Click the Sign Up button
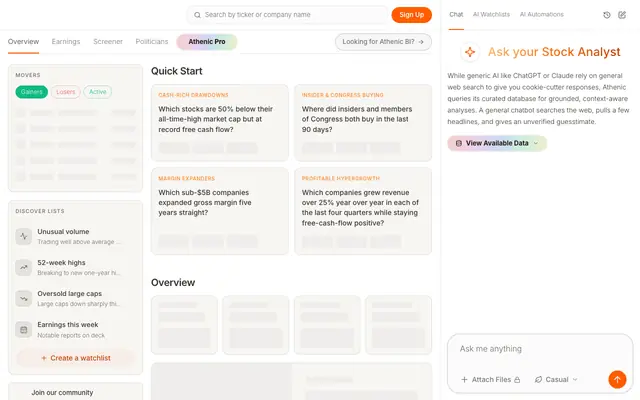The width and height of the screenshot is (640, 400). pyautogui.click(x=411, y=15)
